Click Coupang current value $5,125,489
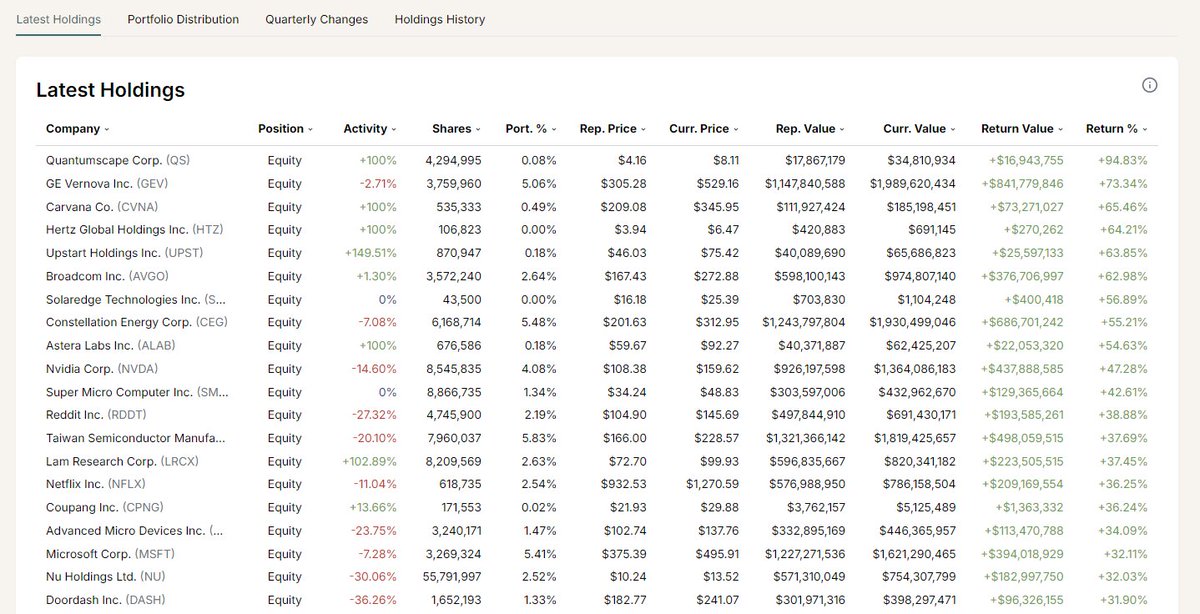This screenshot has width=1200, height=614. pos(925,507)
